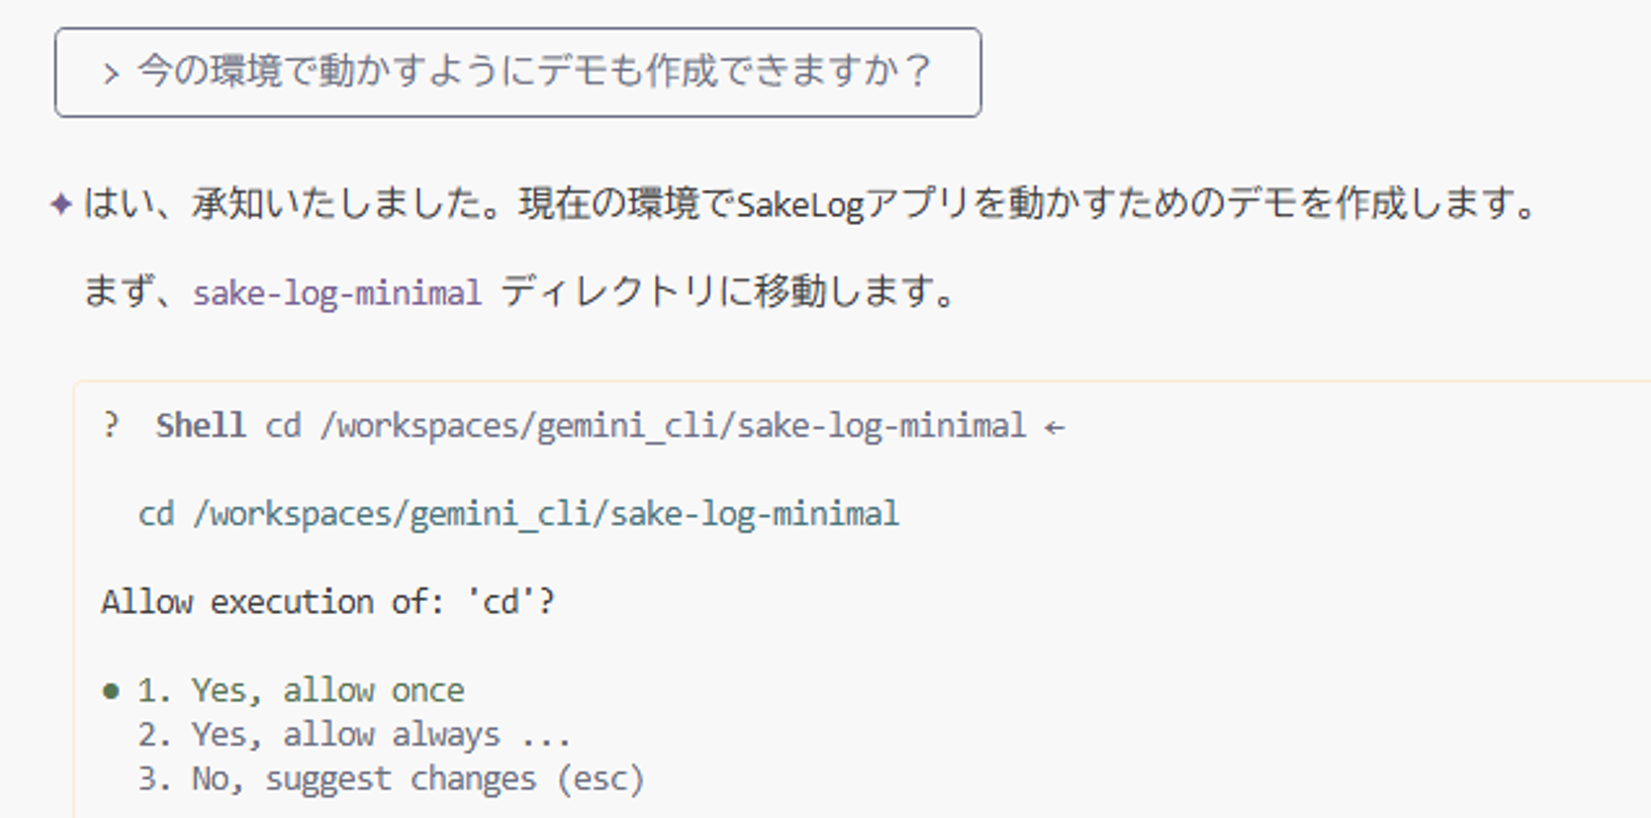This screenshot has width=1651, height=818.
Task: Choose "Yes, allow always ..." option
Action: [355, 735]
